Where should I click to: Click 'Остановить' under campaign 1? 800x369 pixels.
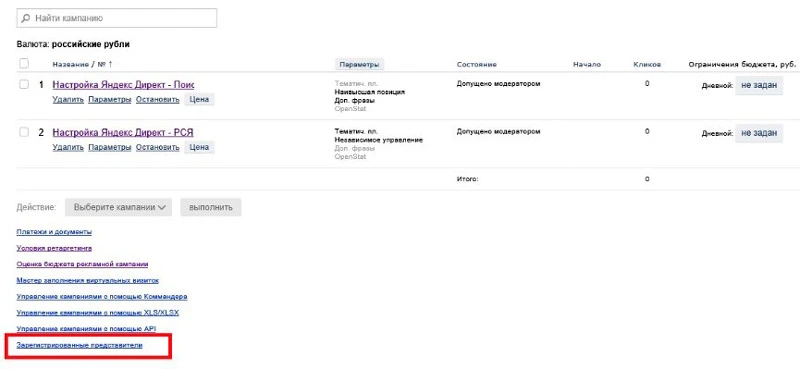pos(158,100)
